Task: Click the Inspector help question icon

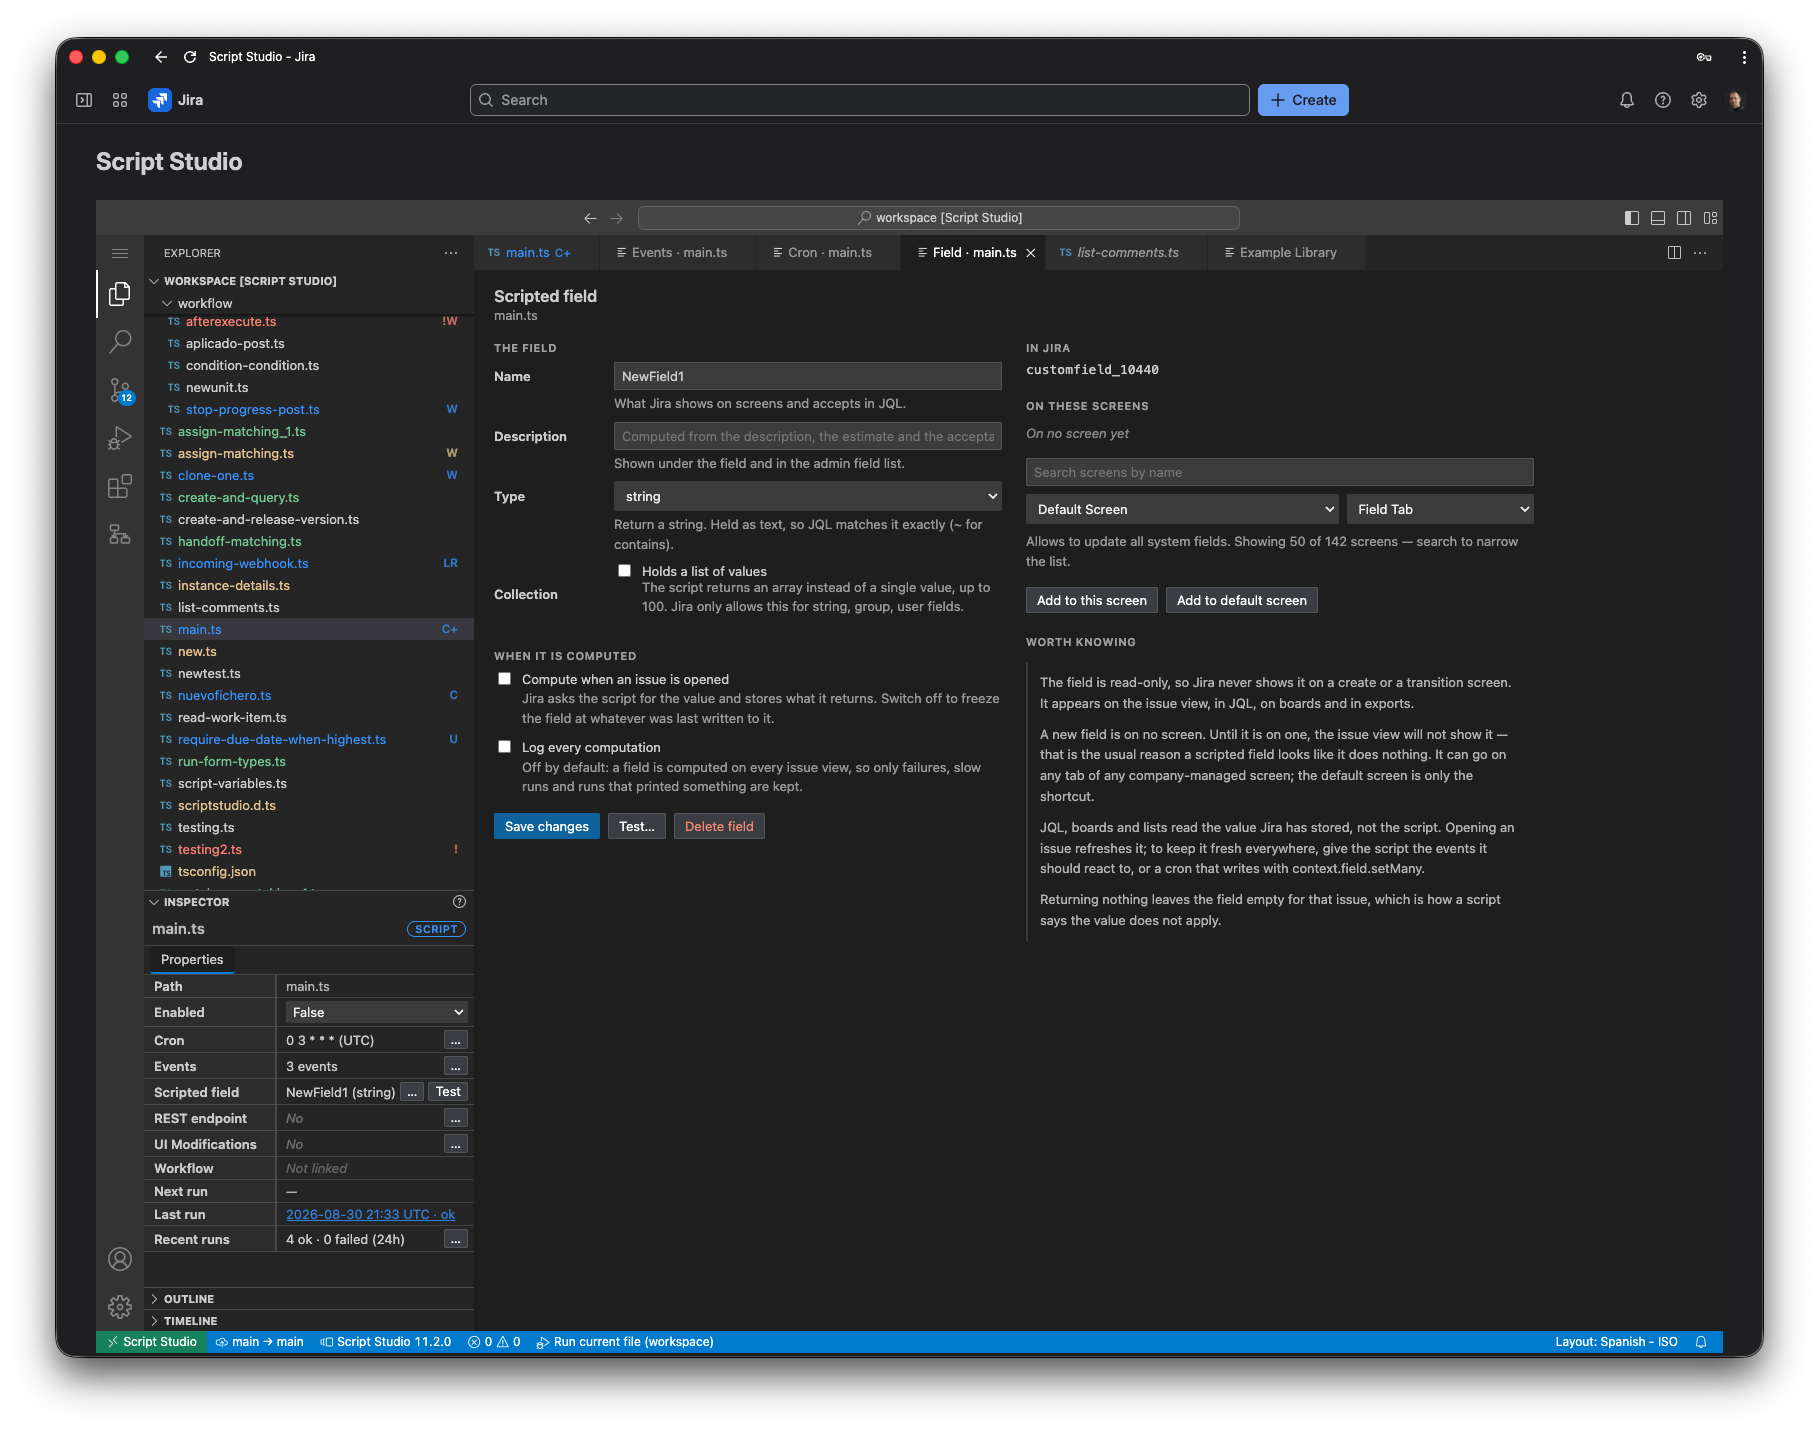Action: (460, 902)
